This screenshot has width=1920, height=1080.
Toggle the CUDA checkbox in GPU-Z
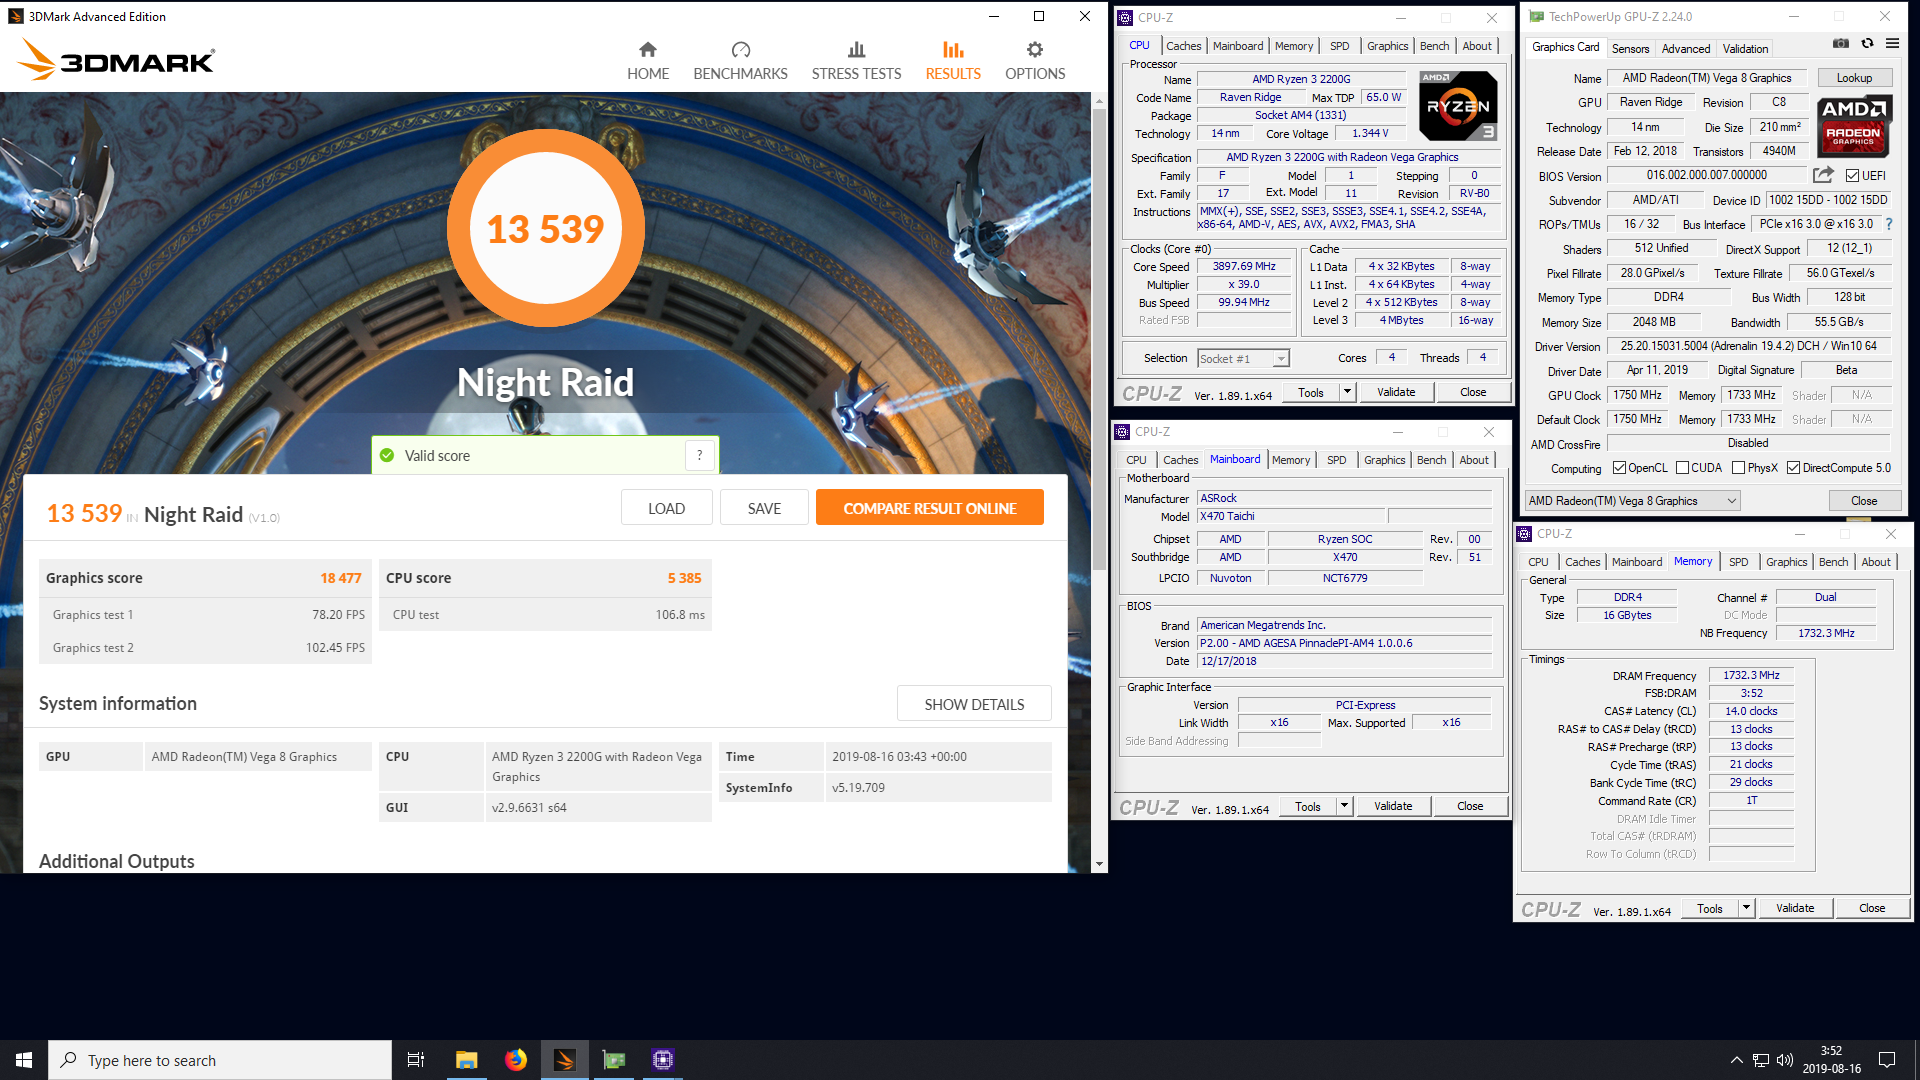(1683, 468)
